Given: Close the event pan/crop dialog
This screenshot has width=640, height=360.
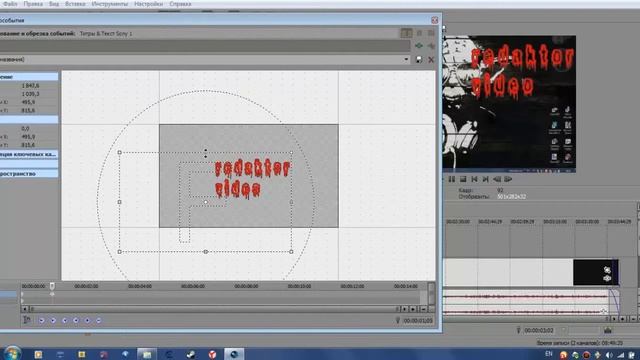Looking at the screenshot, I should click(x=435, y=20).
